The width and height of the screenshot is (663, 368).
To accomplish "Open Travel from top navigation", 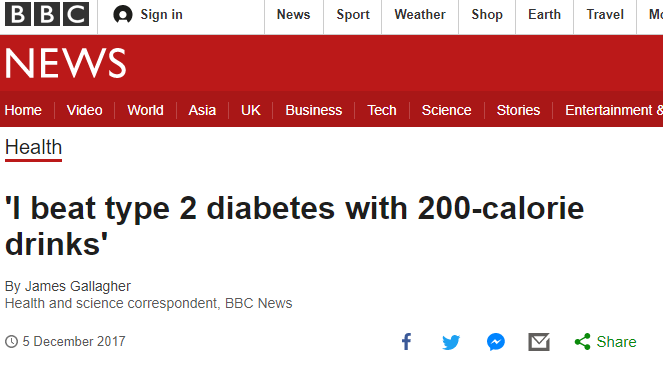I will tap(605, 14).
